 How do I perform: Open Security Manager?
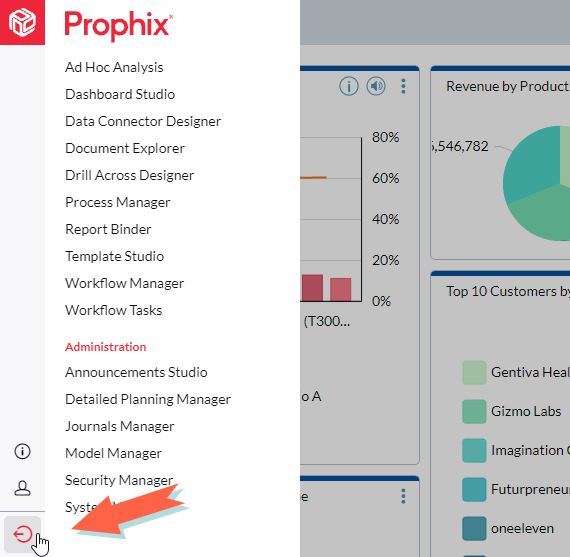[x=119, y=480]
